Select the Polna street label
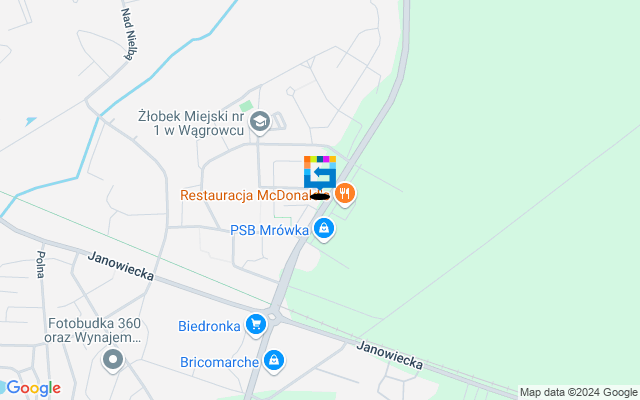 [40, 264]
